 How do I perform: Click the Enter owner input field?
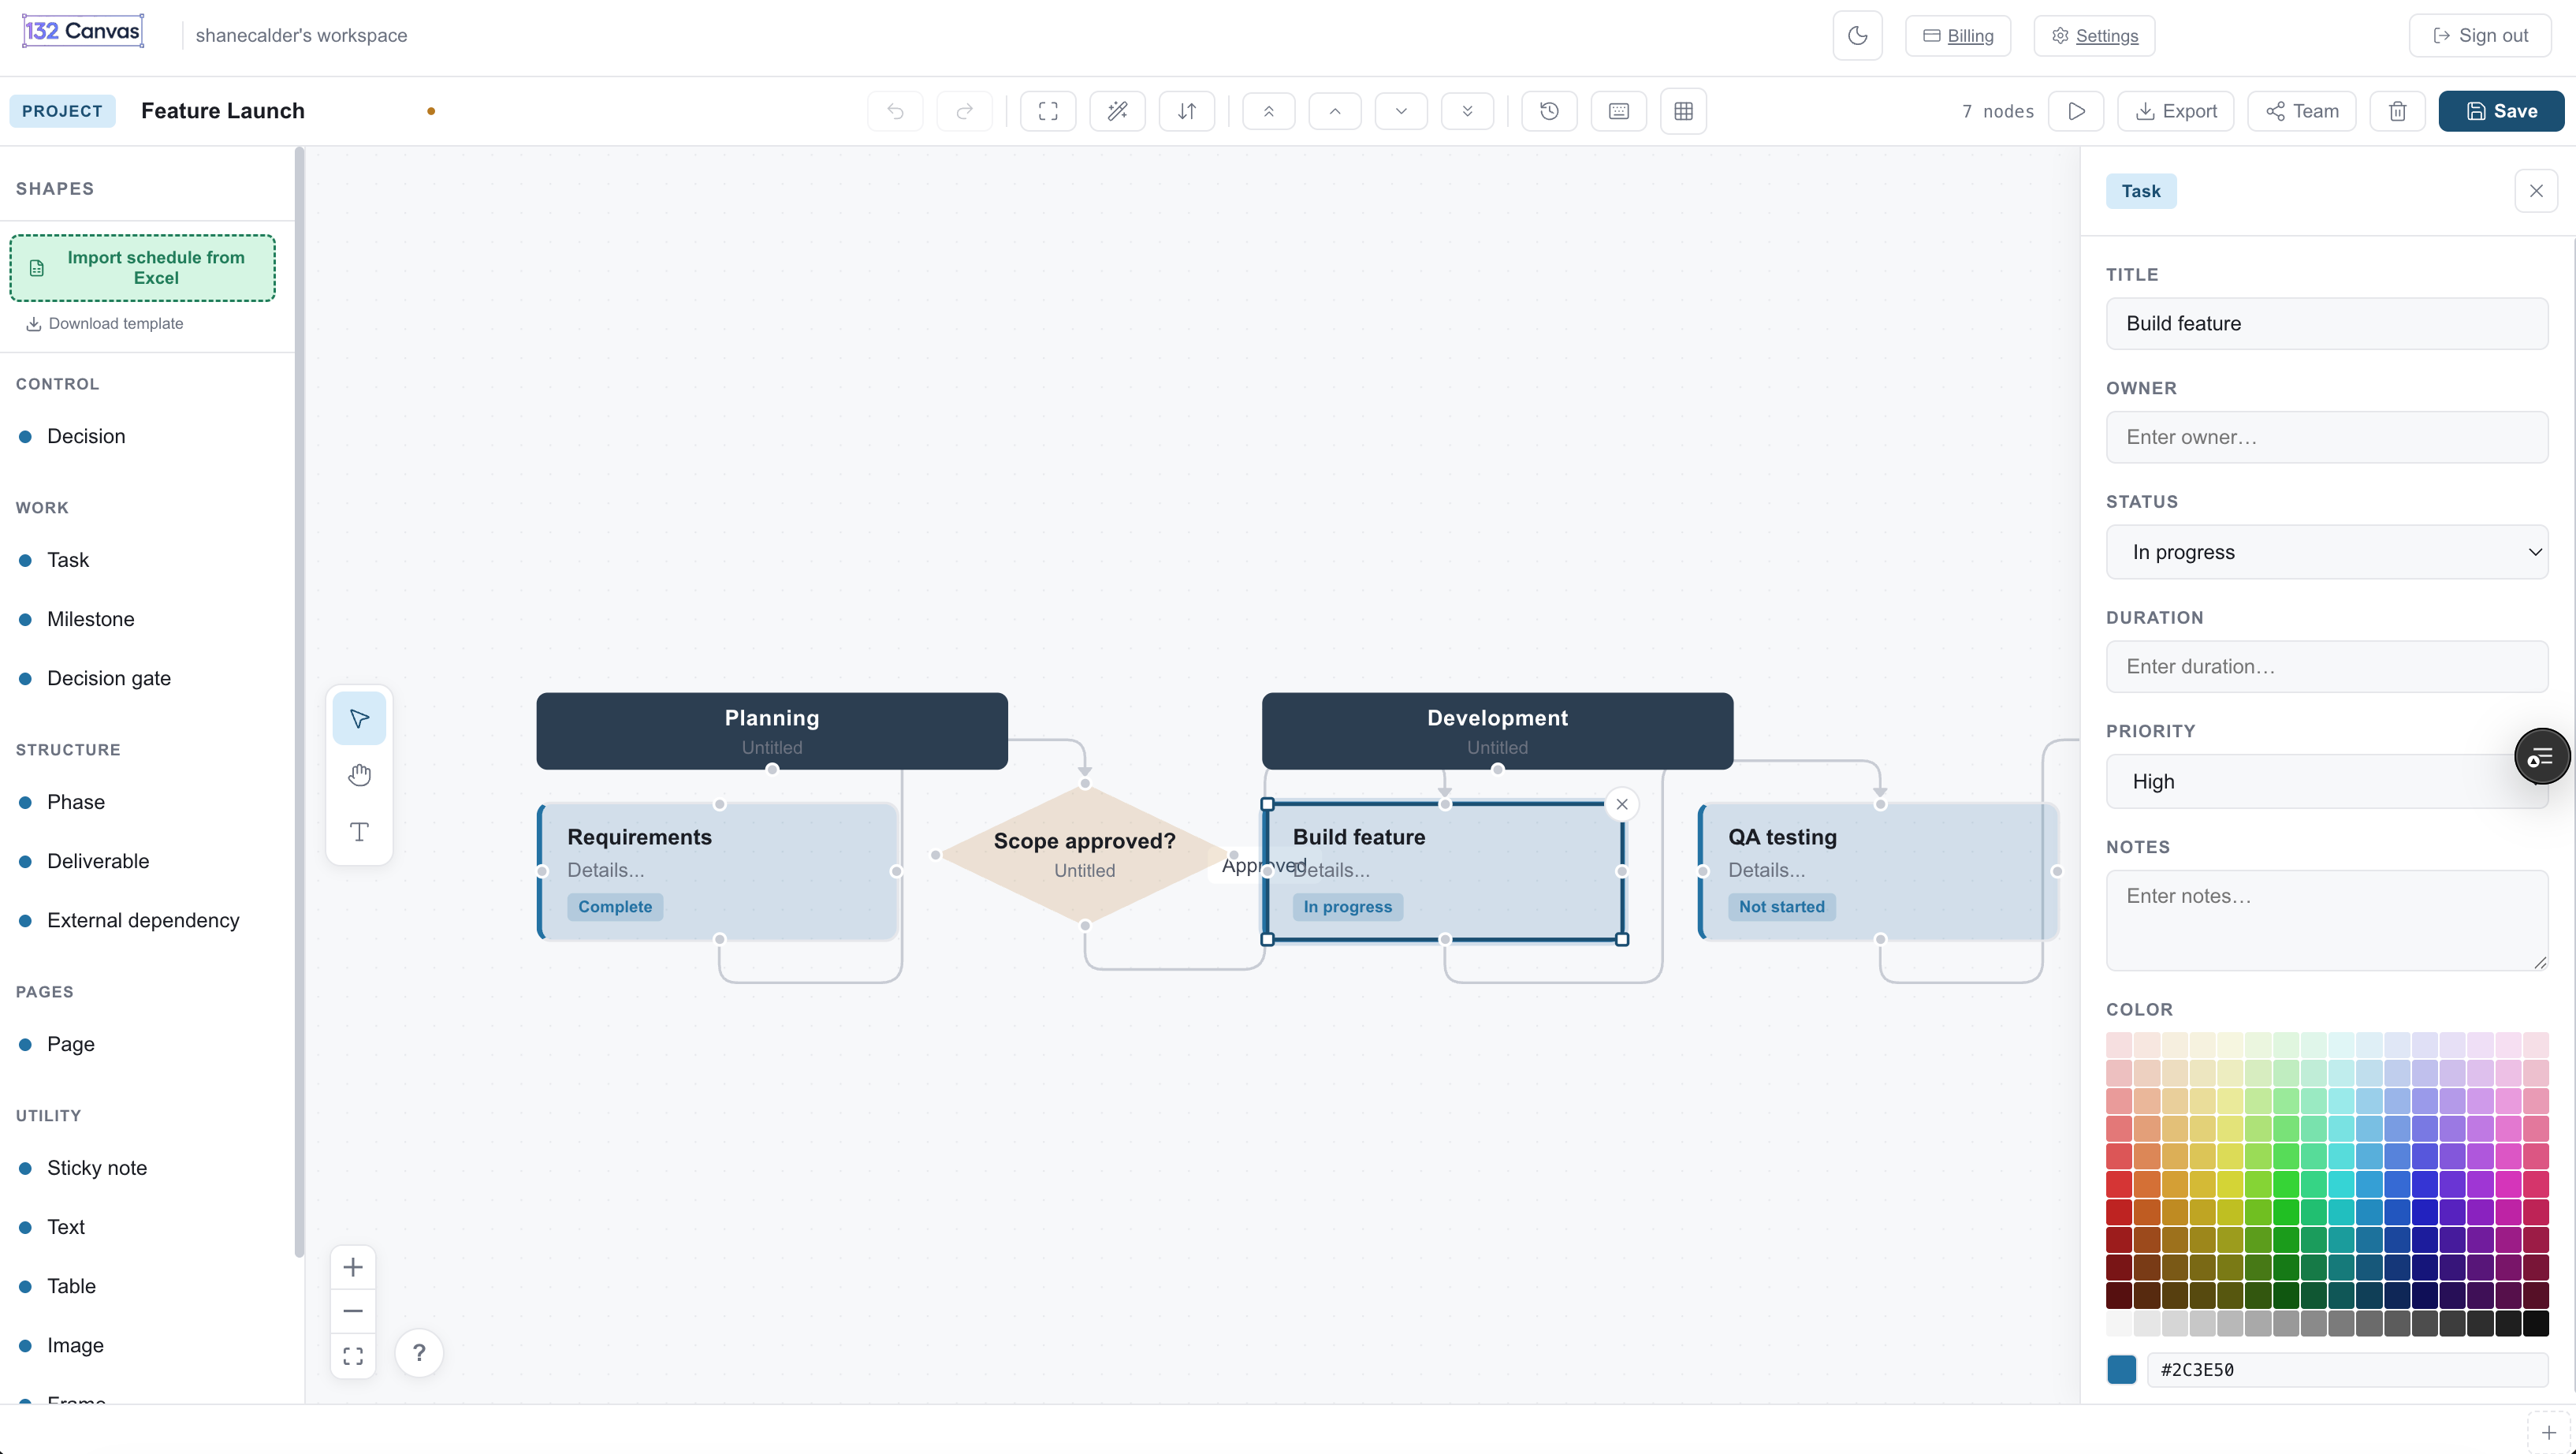[2326, 437]
